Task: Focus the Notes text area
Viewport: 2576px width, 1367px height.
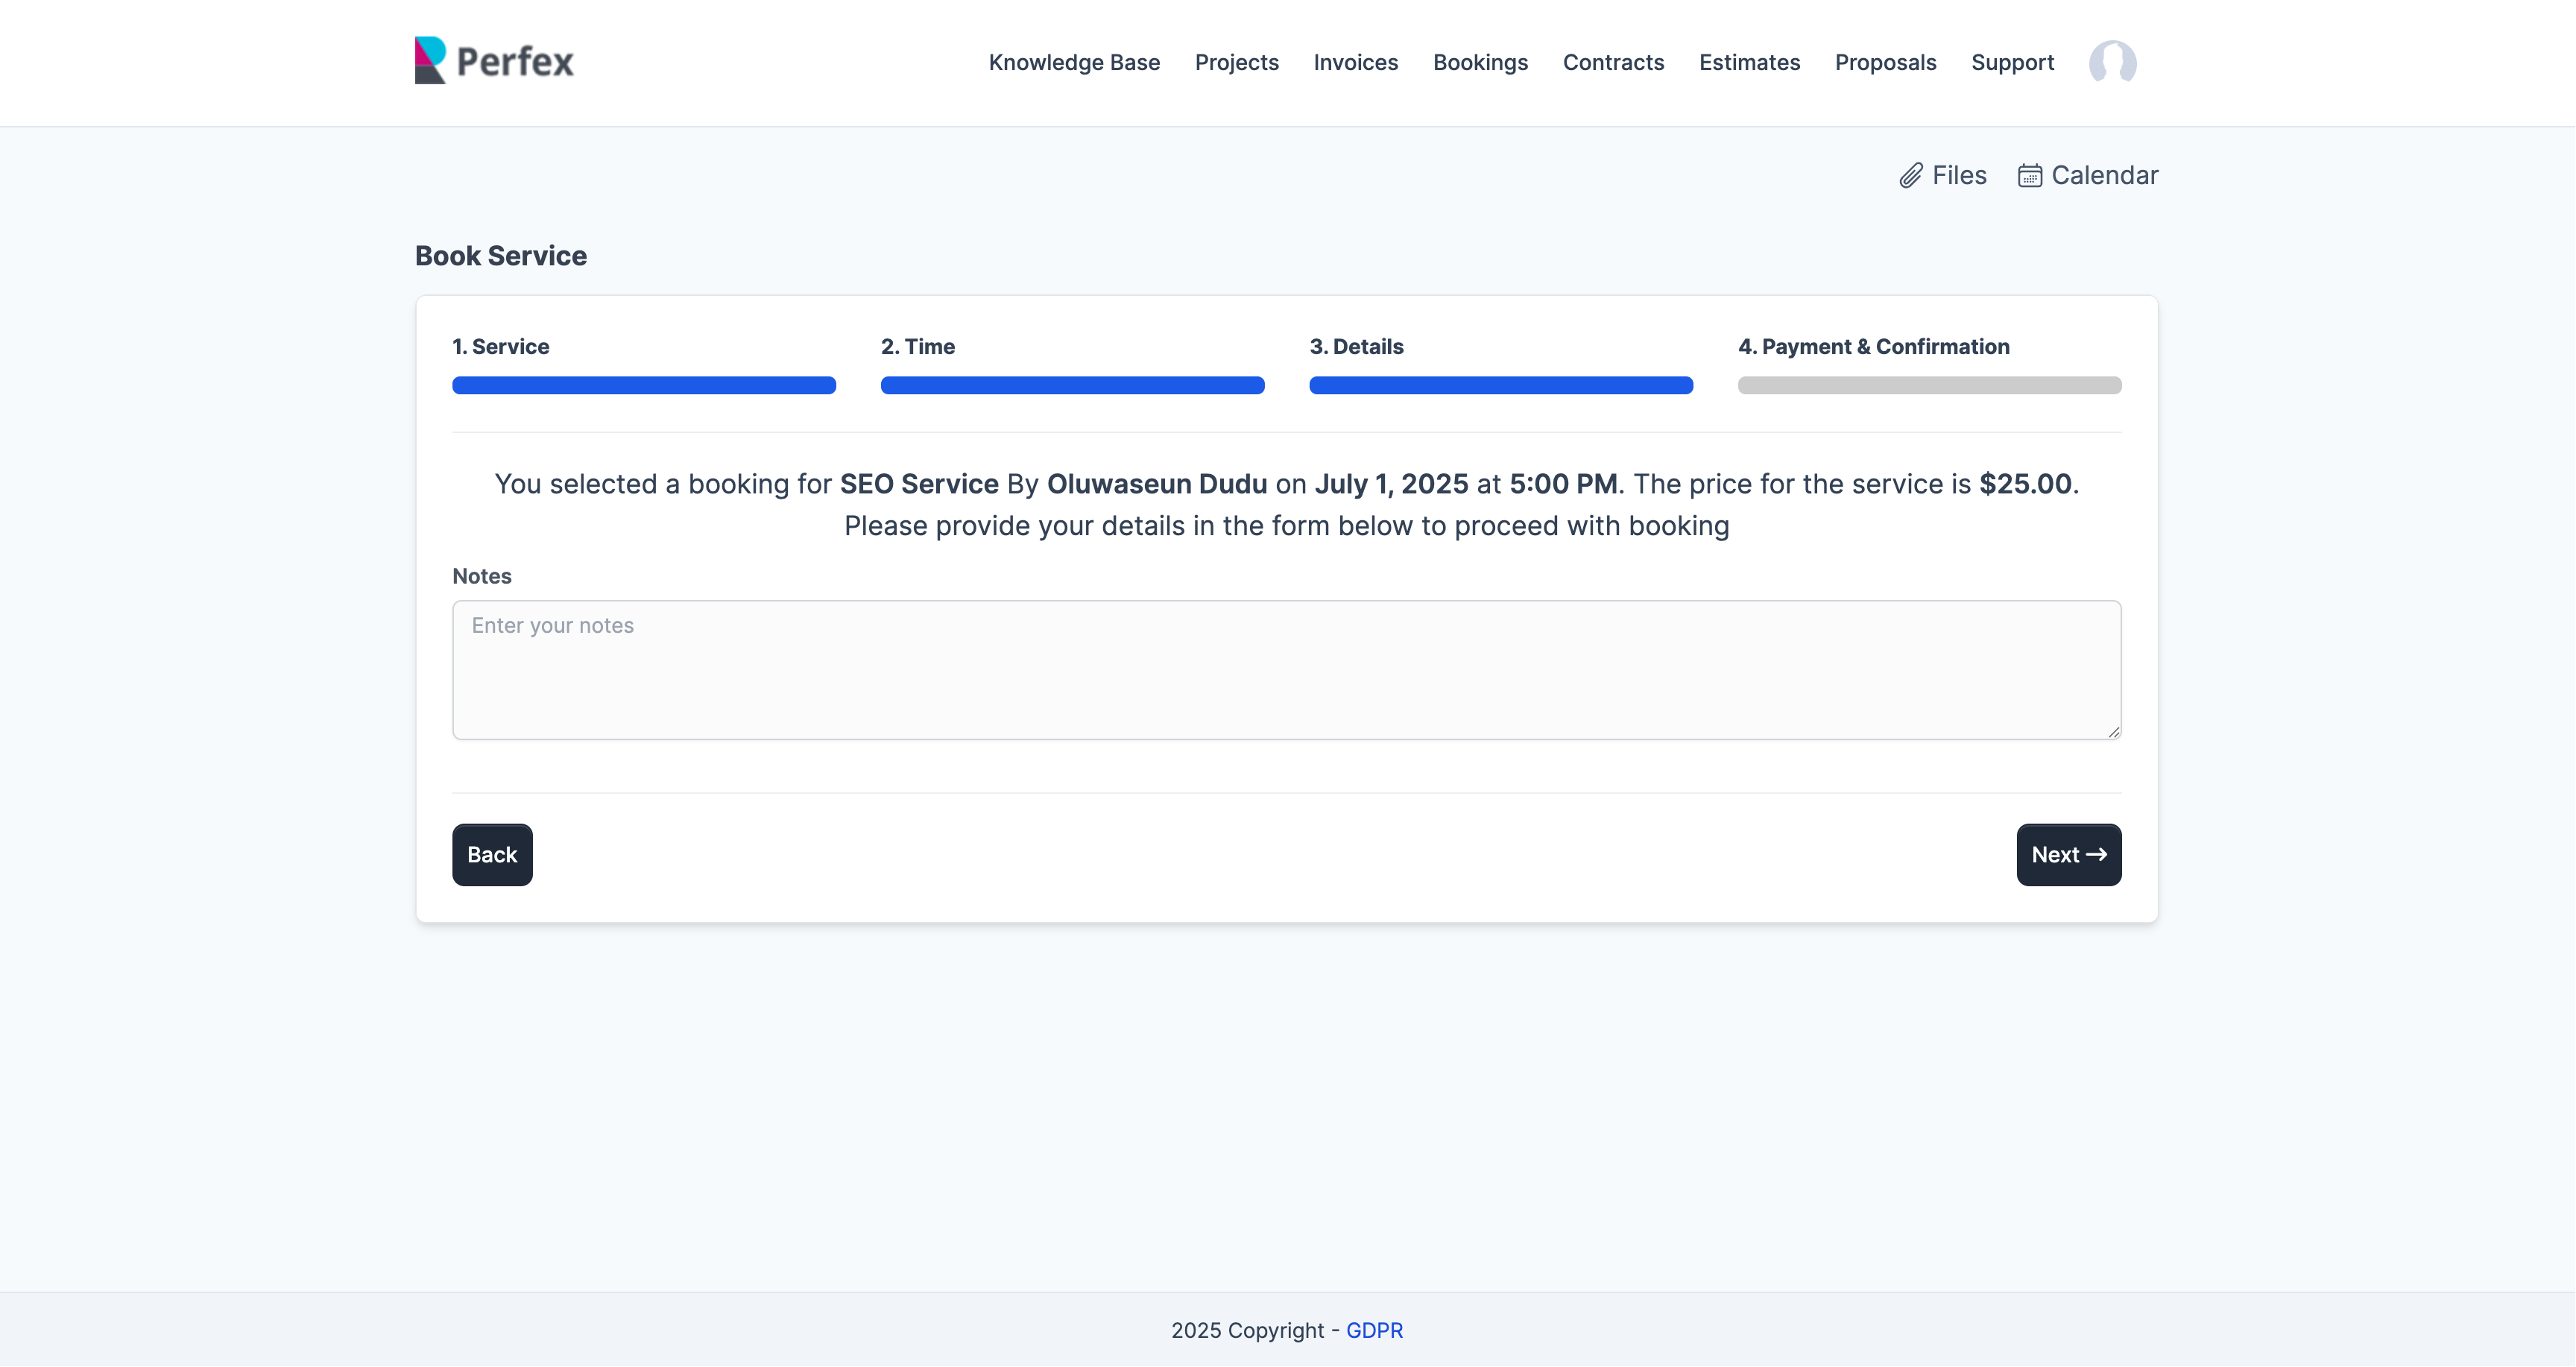Action: 1286,670
